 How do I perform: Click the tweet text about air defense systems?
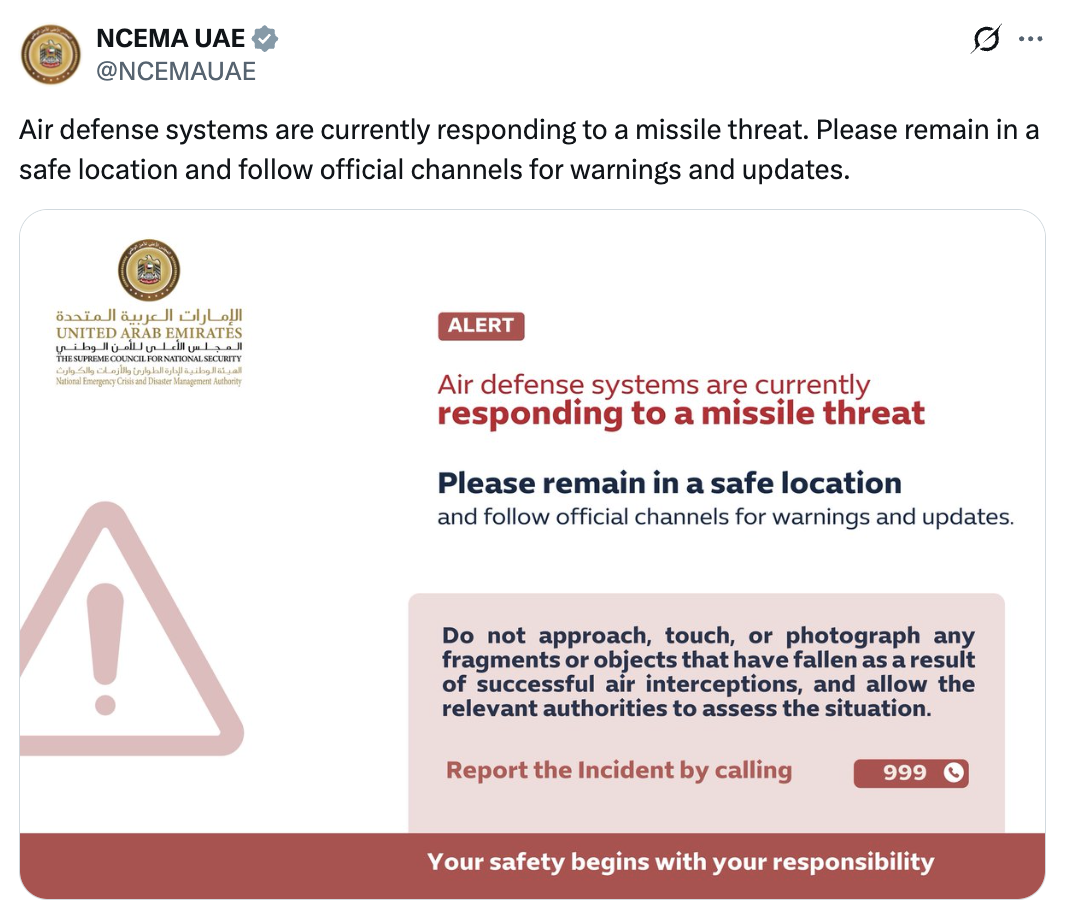(529, 150)
